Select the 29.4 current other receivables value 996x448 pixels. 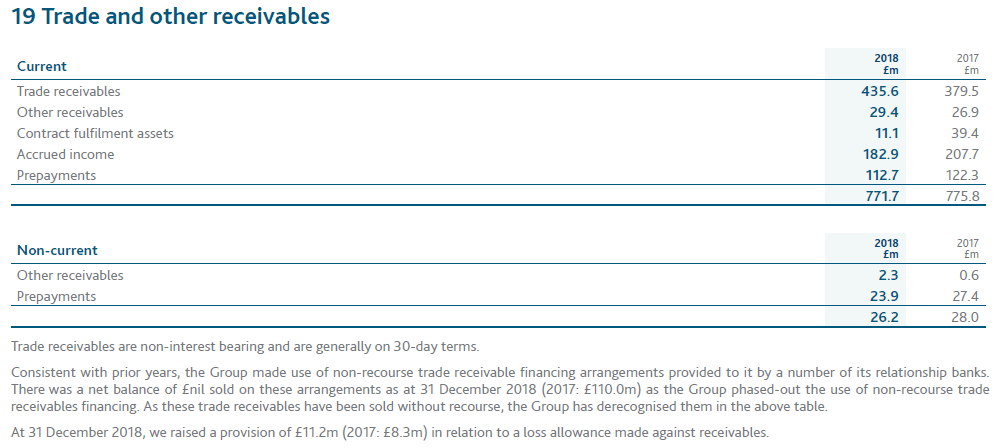[885, 113]
